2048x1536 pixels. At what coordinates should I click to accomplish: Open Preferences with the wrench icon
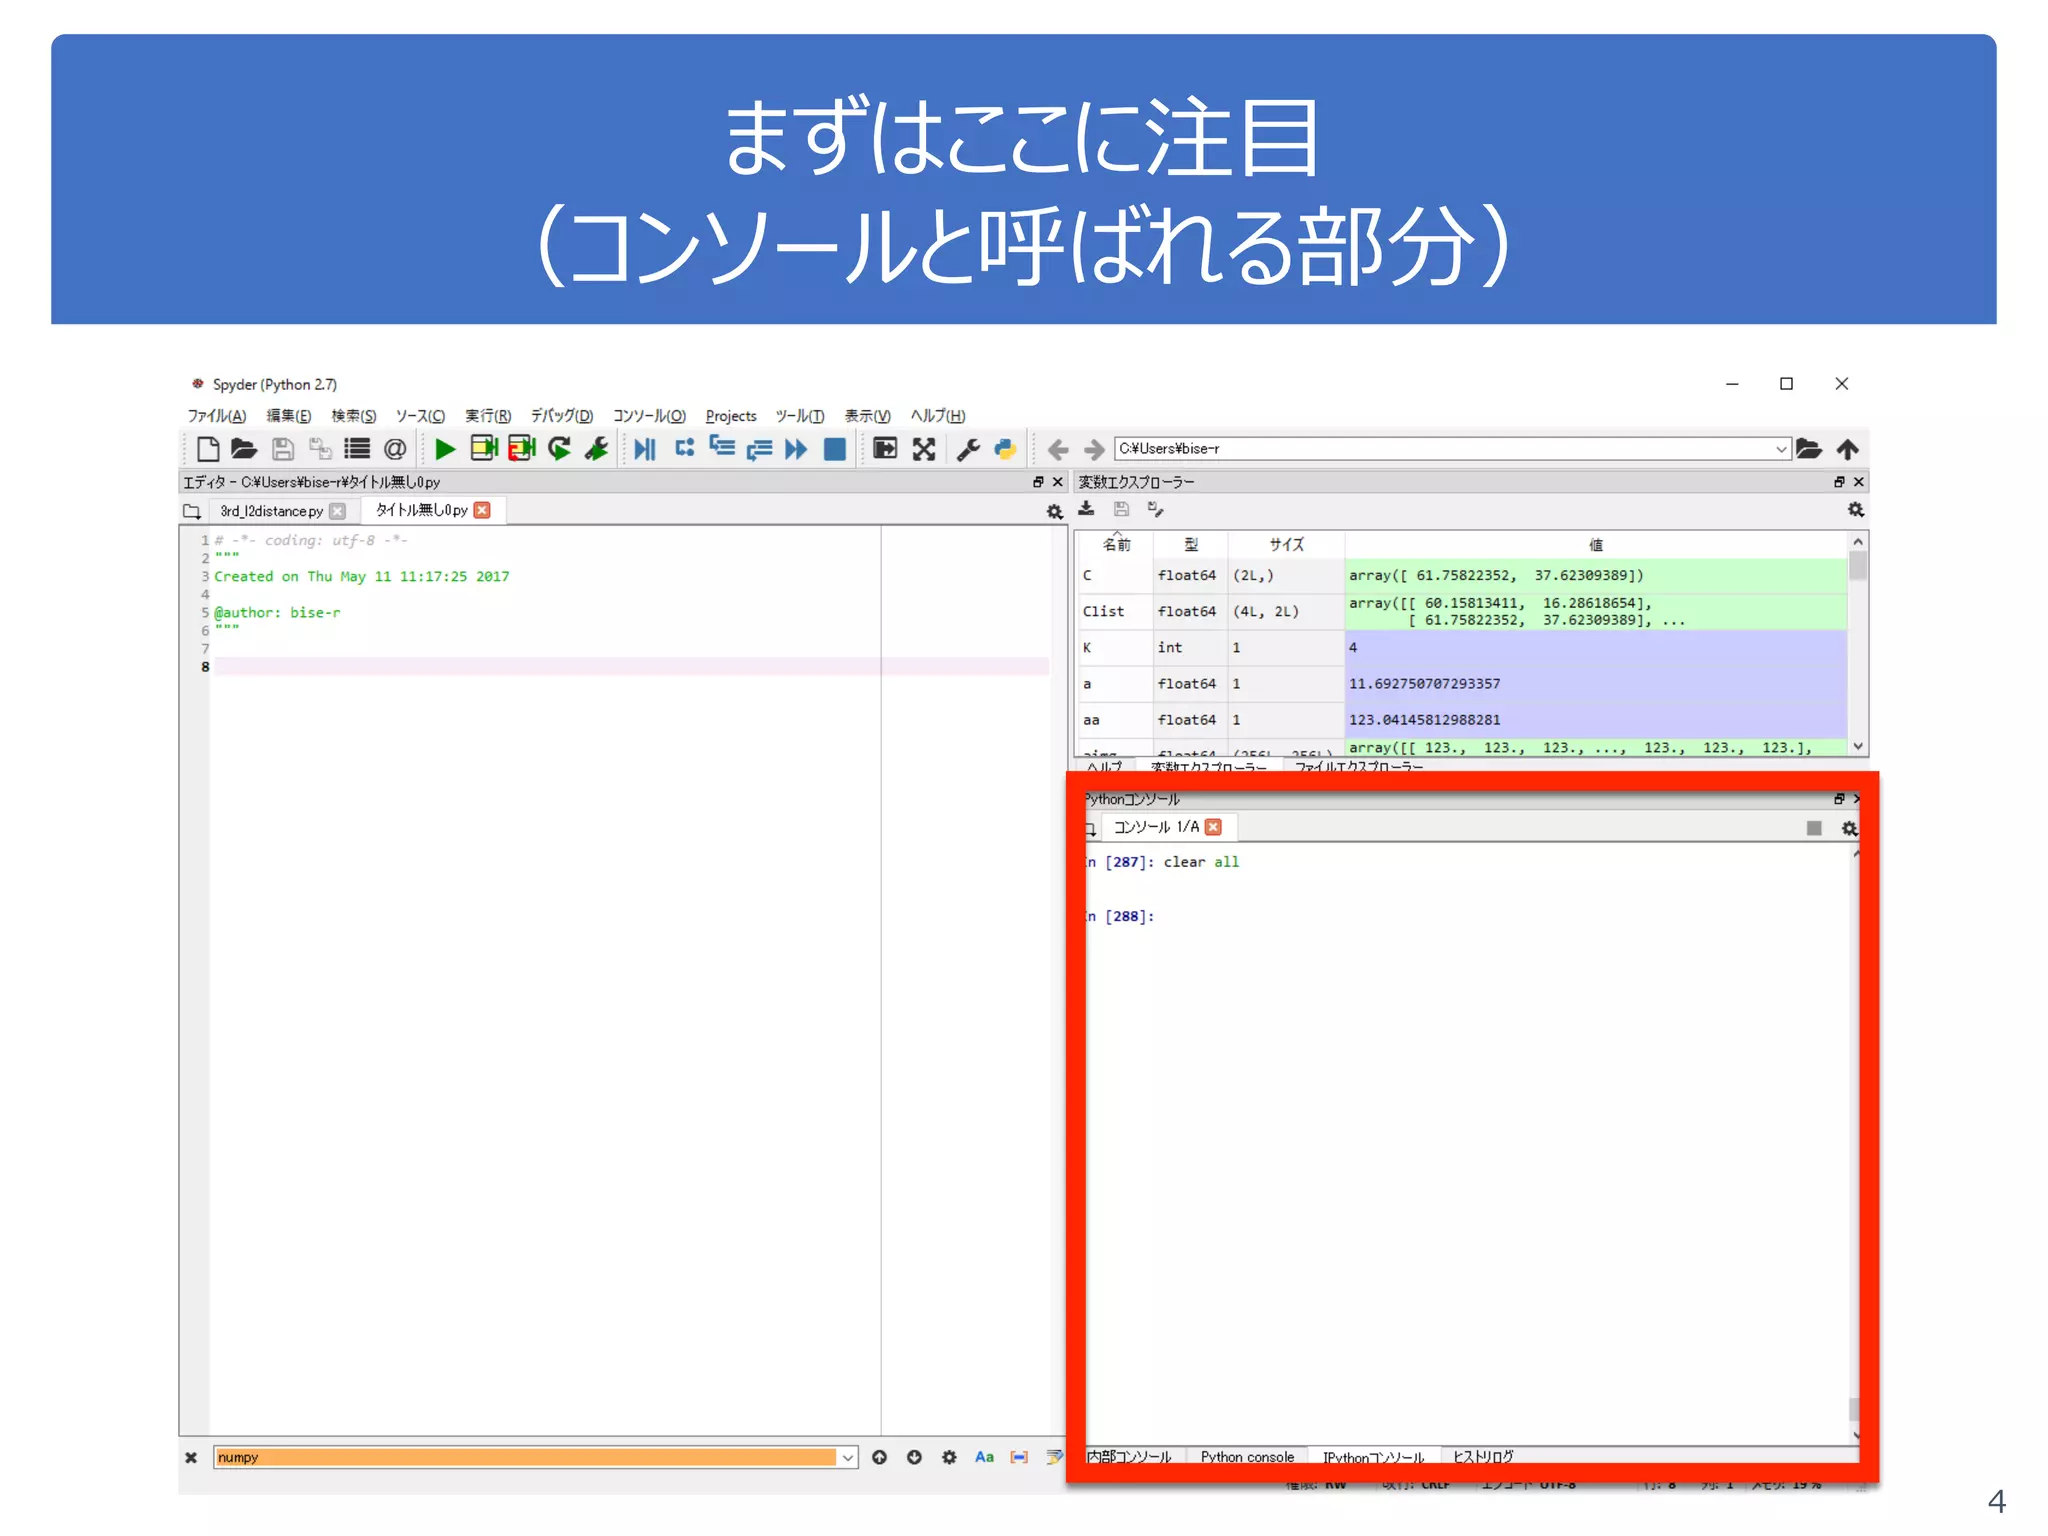tap(967, 449)
